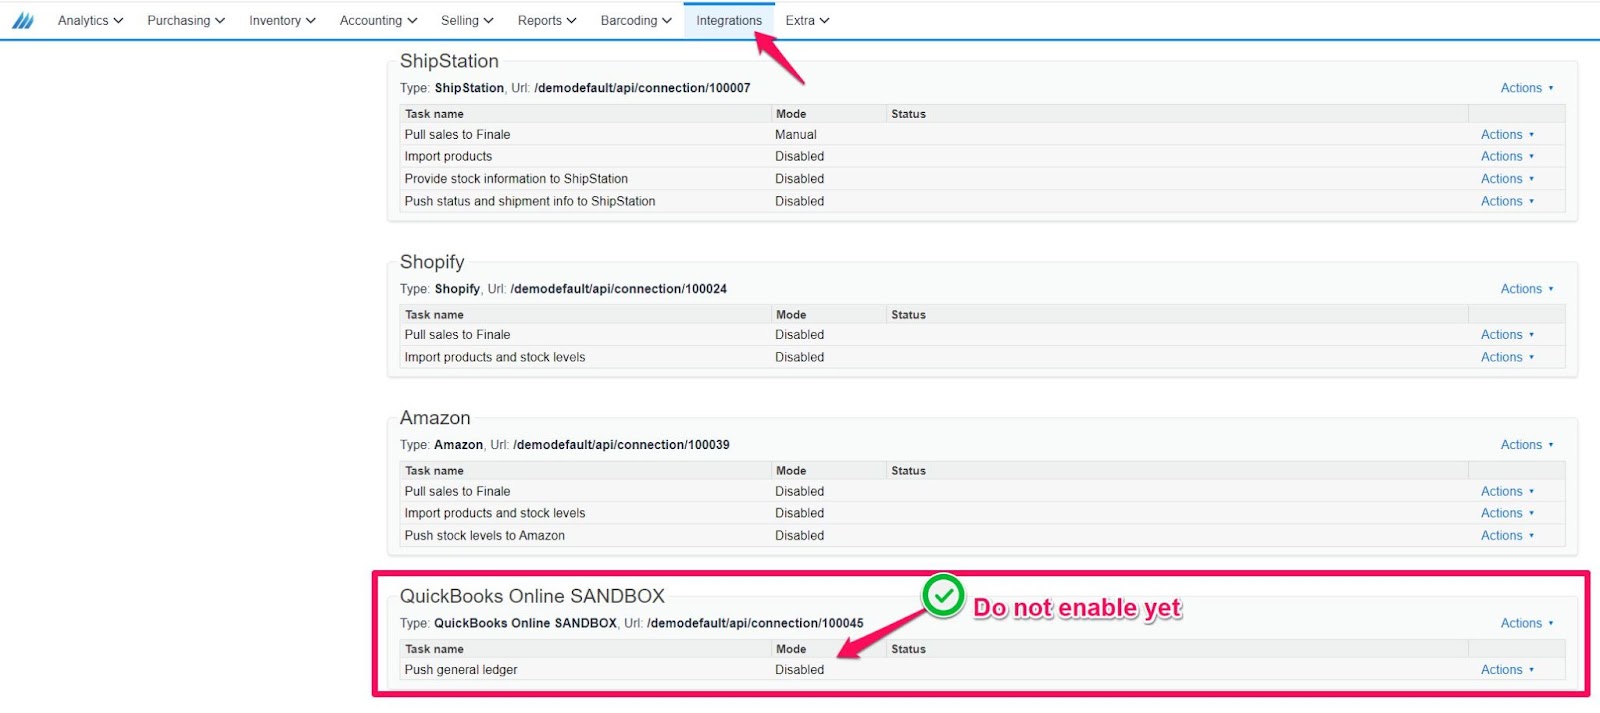Open QuickBooks Online SANDBOX connection Actions dropdown

click(x=1527, y=623)
